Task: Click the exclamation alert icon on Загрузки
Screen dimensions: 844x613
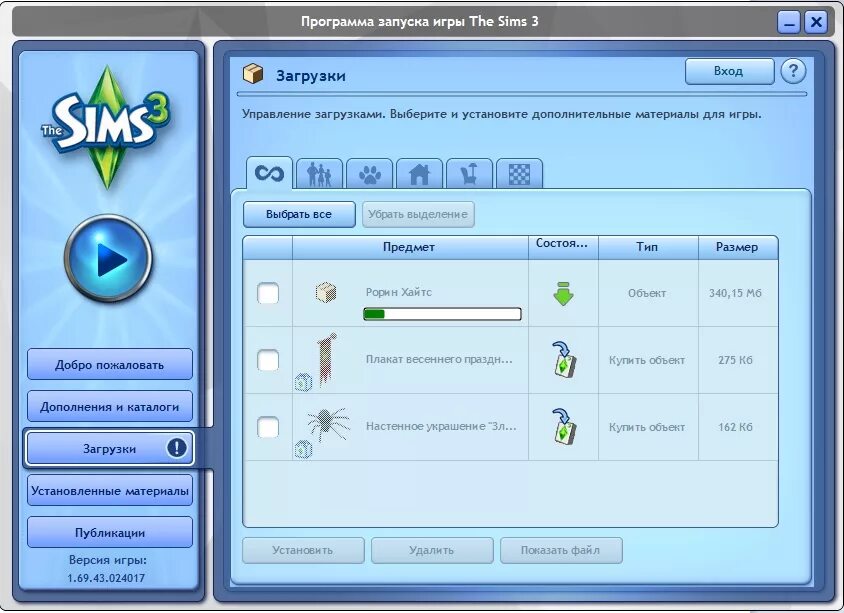Action: tap(177, 447)
